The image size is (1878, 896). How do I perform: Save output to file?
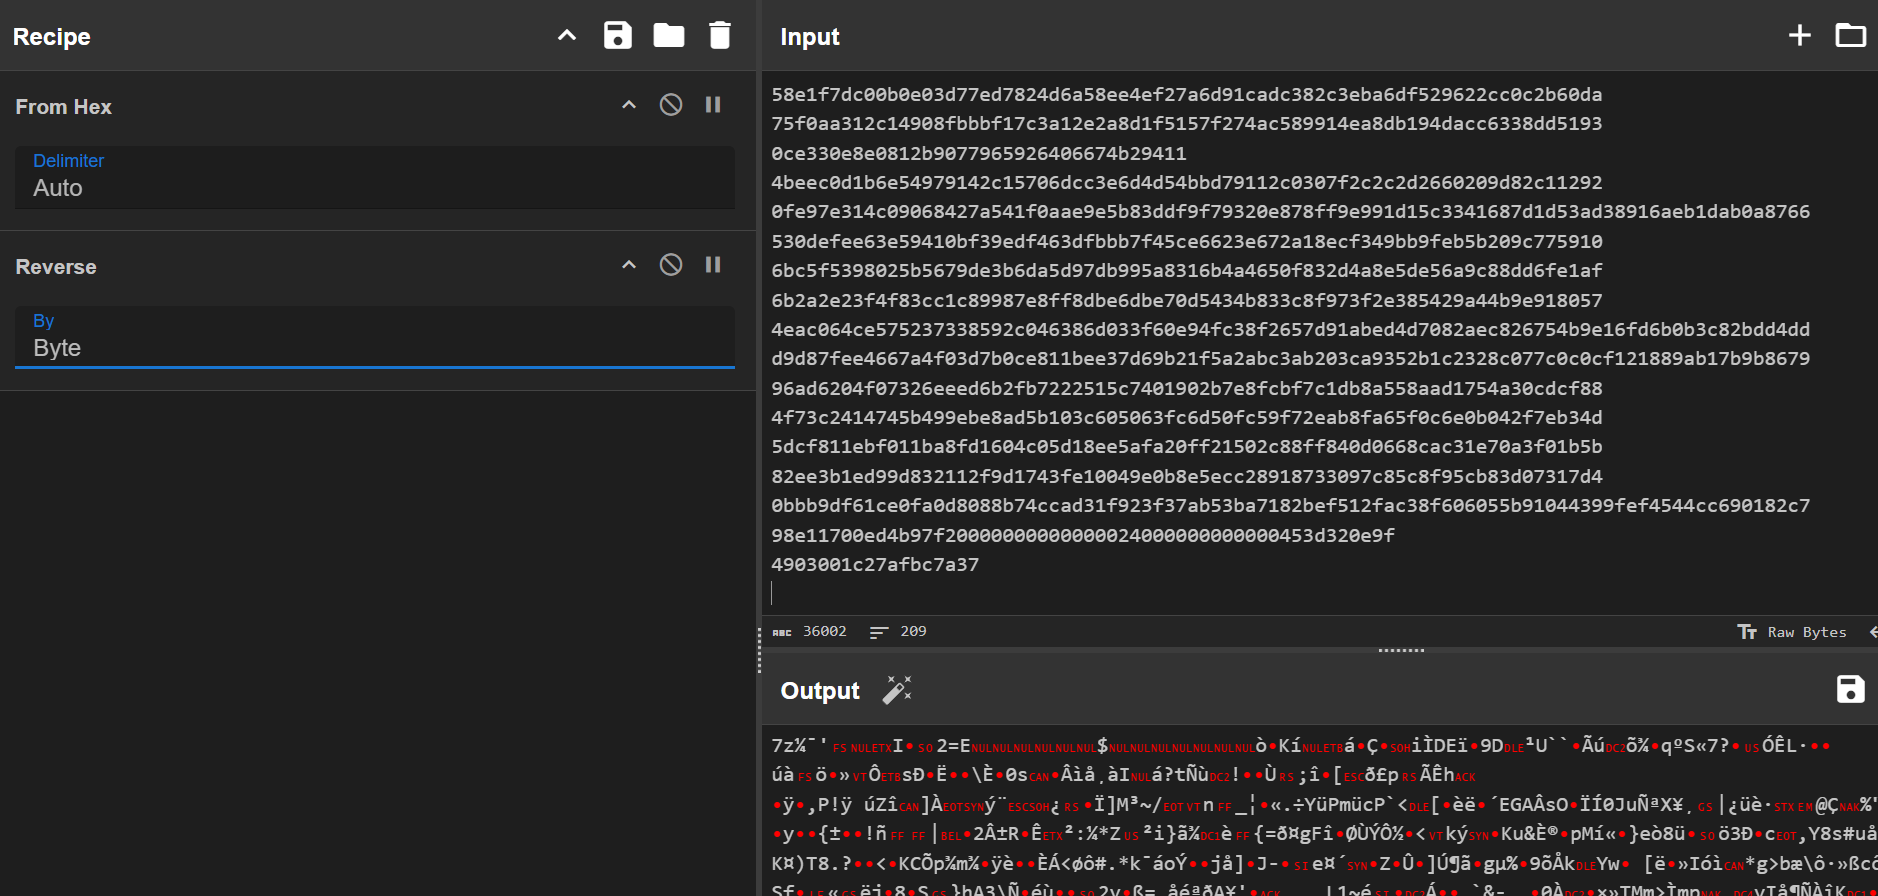coord(1850,690)
